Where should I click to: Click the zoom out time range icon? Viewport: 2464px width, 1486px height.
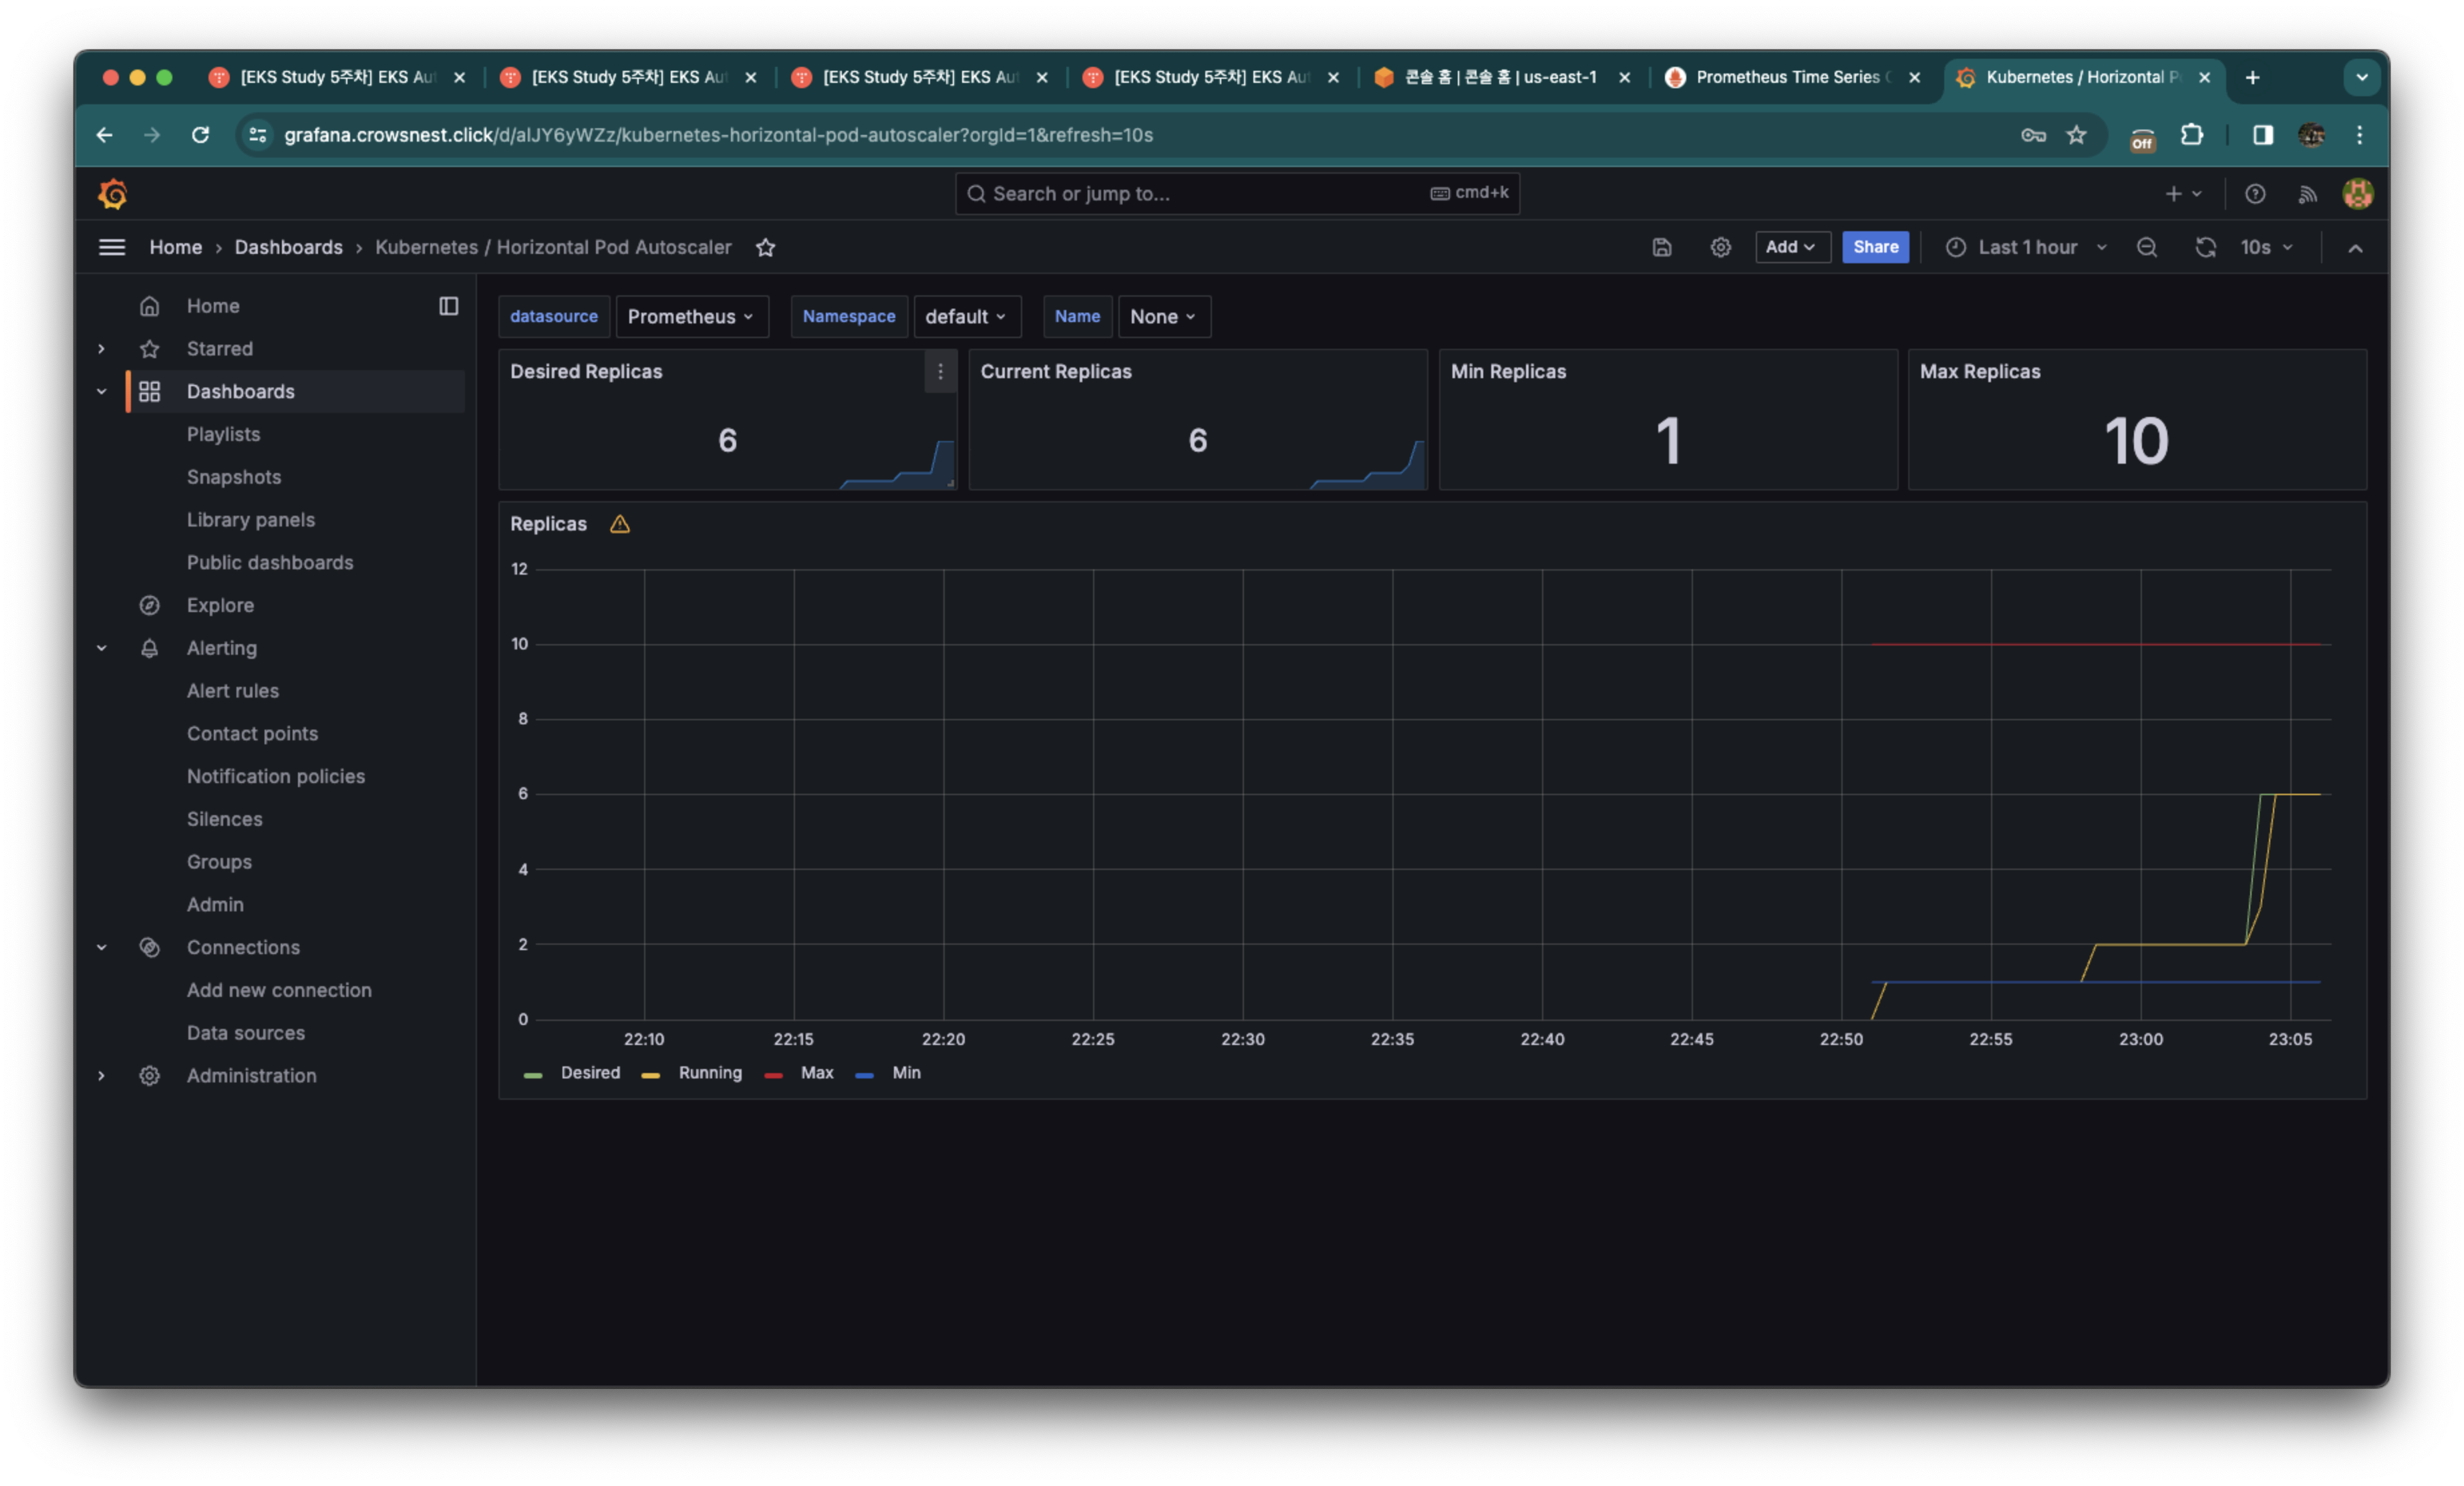[x=2146, y=247]
